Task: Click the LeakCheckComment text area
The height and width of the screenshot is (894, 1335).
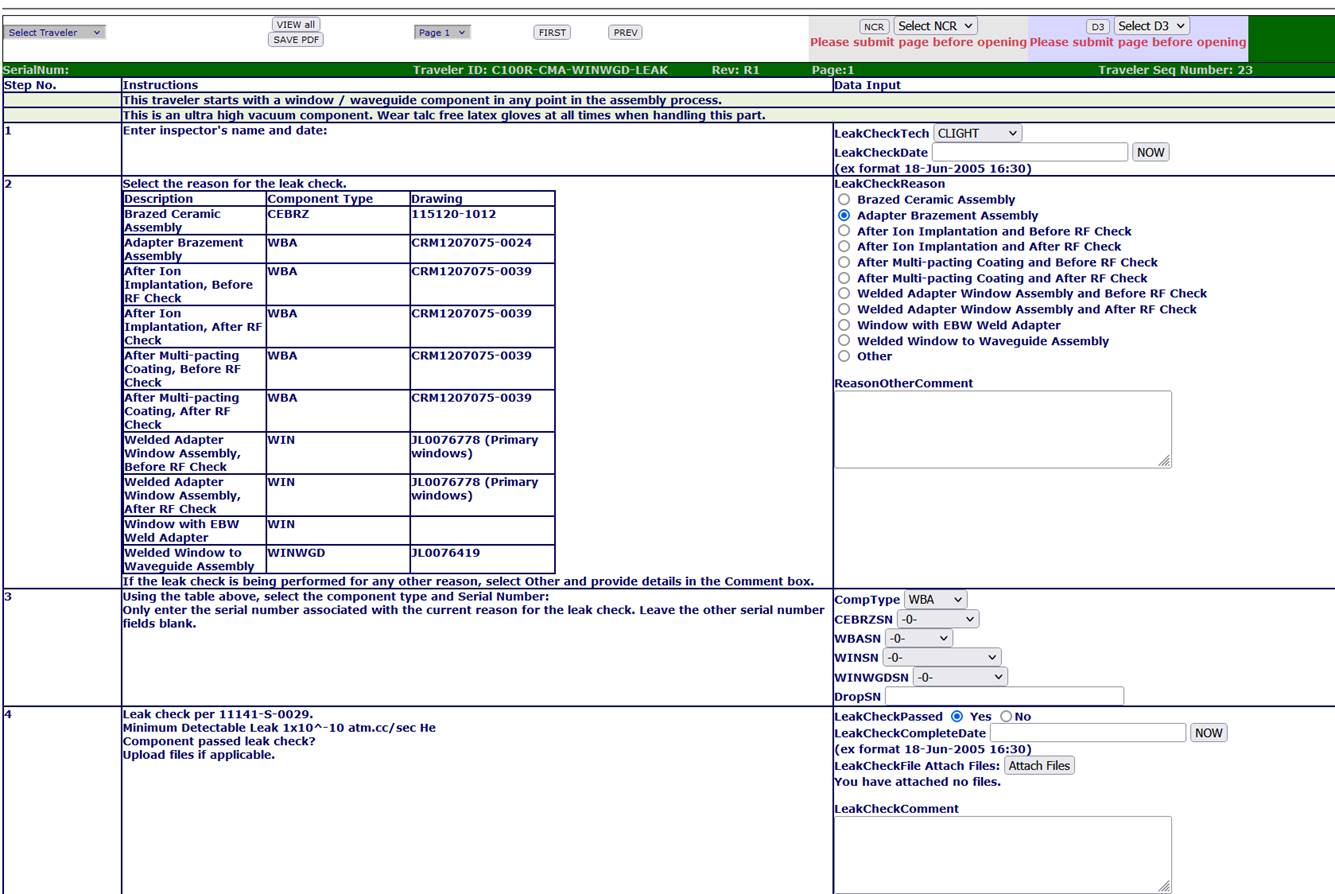Action: [x=1003, y=855]
